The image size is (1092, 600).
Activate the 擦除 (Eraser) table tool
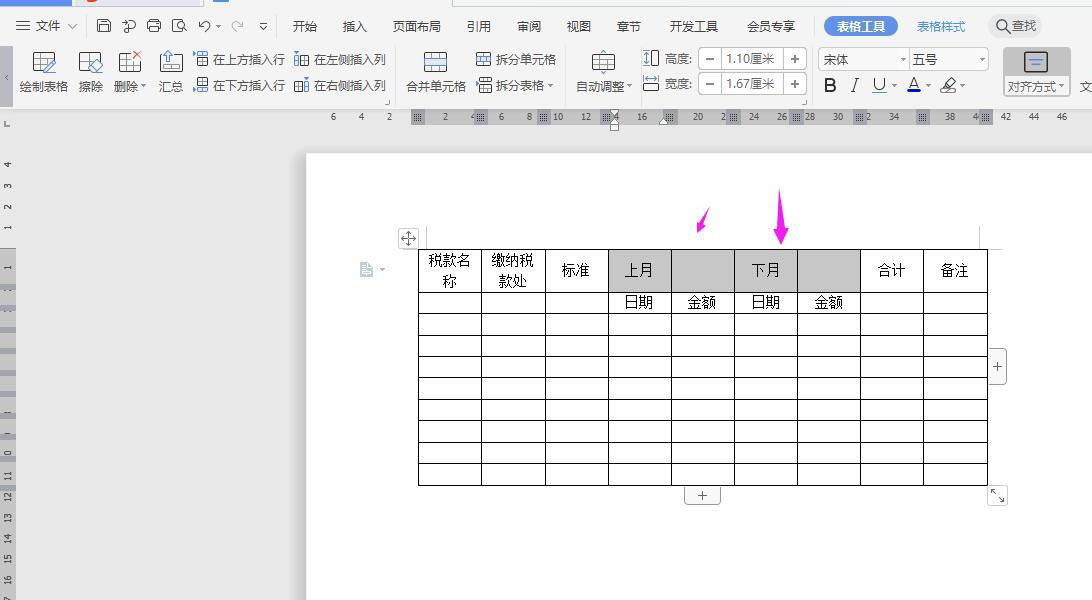point(91,70)
